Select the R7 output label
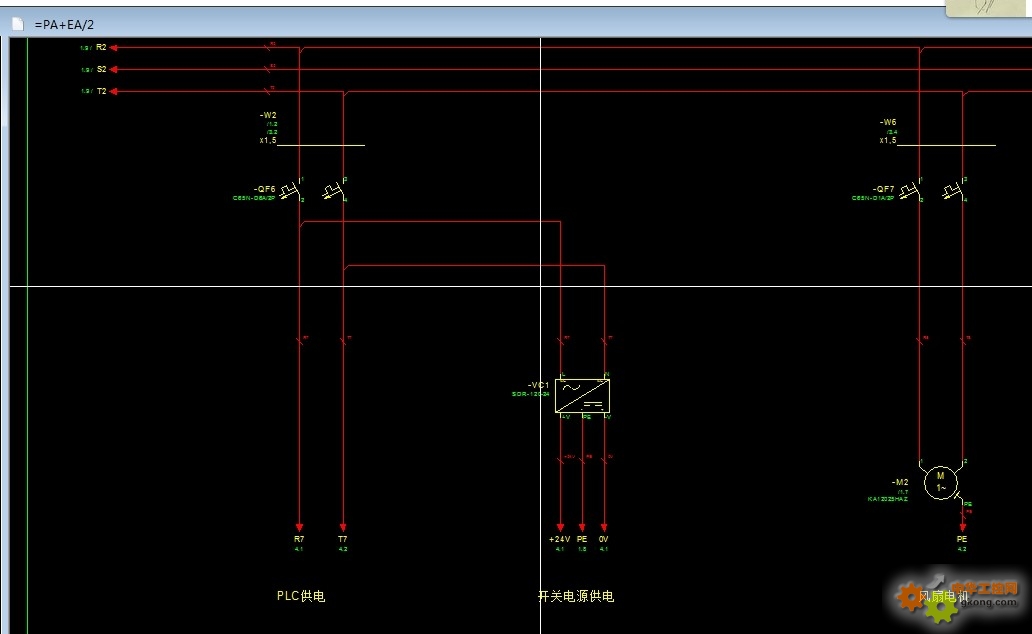 pyautogui.click(x=299, y=539)
